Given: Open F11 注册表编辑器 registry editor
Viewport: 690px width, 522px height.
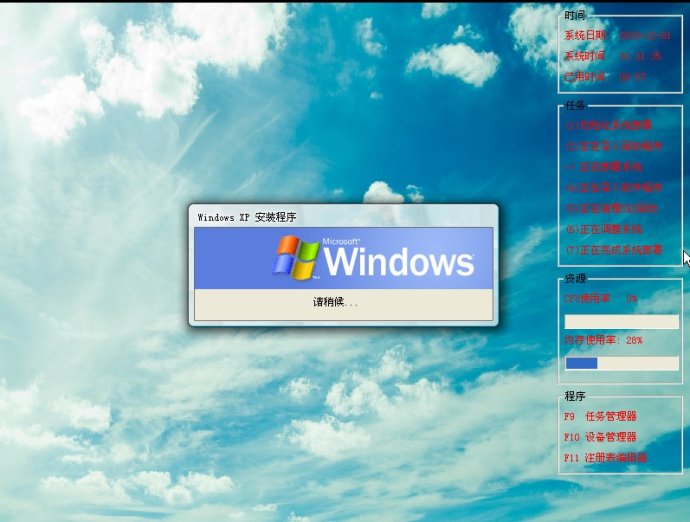Looking at the screenshot, I should click(606, 458).
